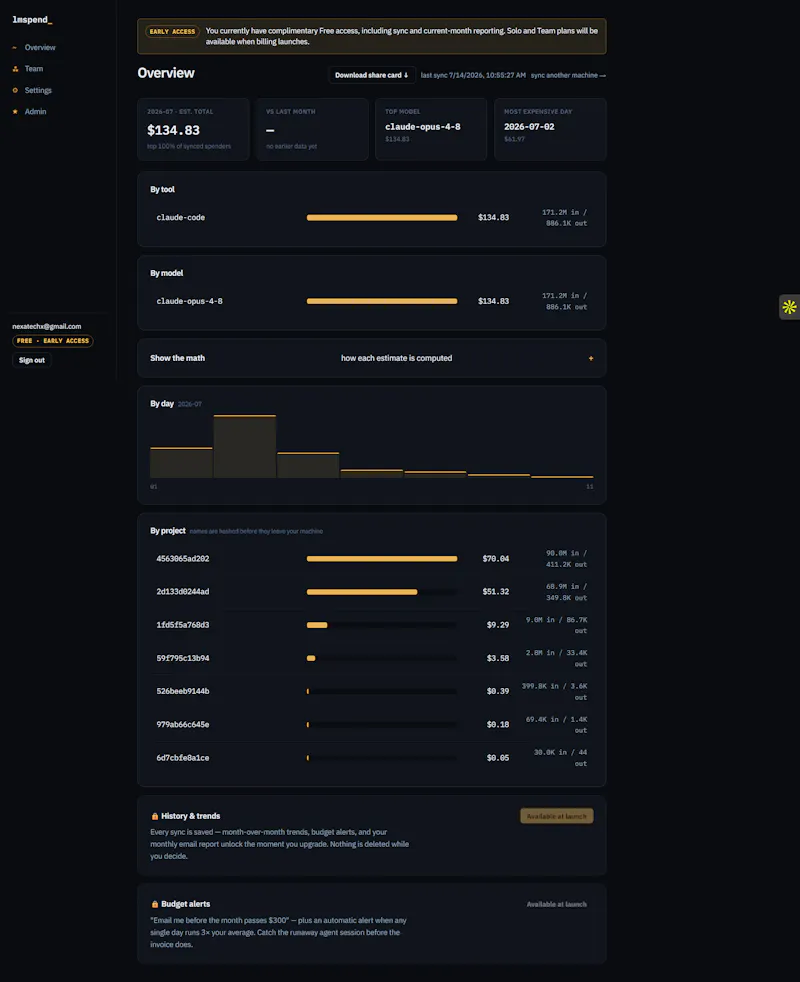Open the Settings menu item
Image resolution: width=800 pixels, height=982 pixels.
click(x=38, y=90)
